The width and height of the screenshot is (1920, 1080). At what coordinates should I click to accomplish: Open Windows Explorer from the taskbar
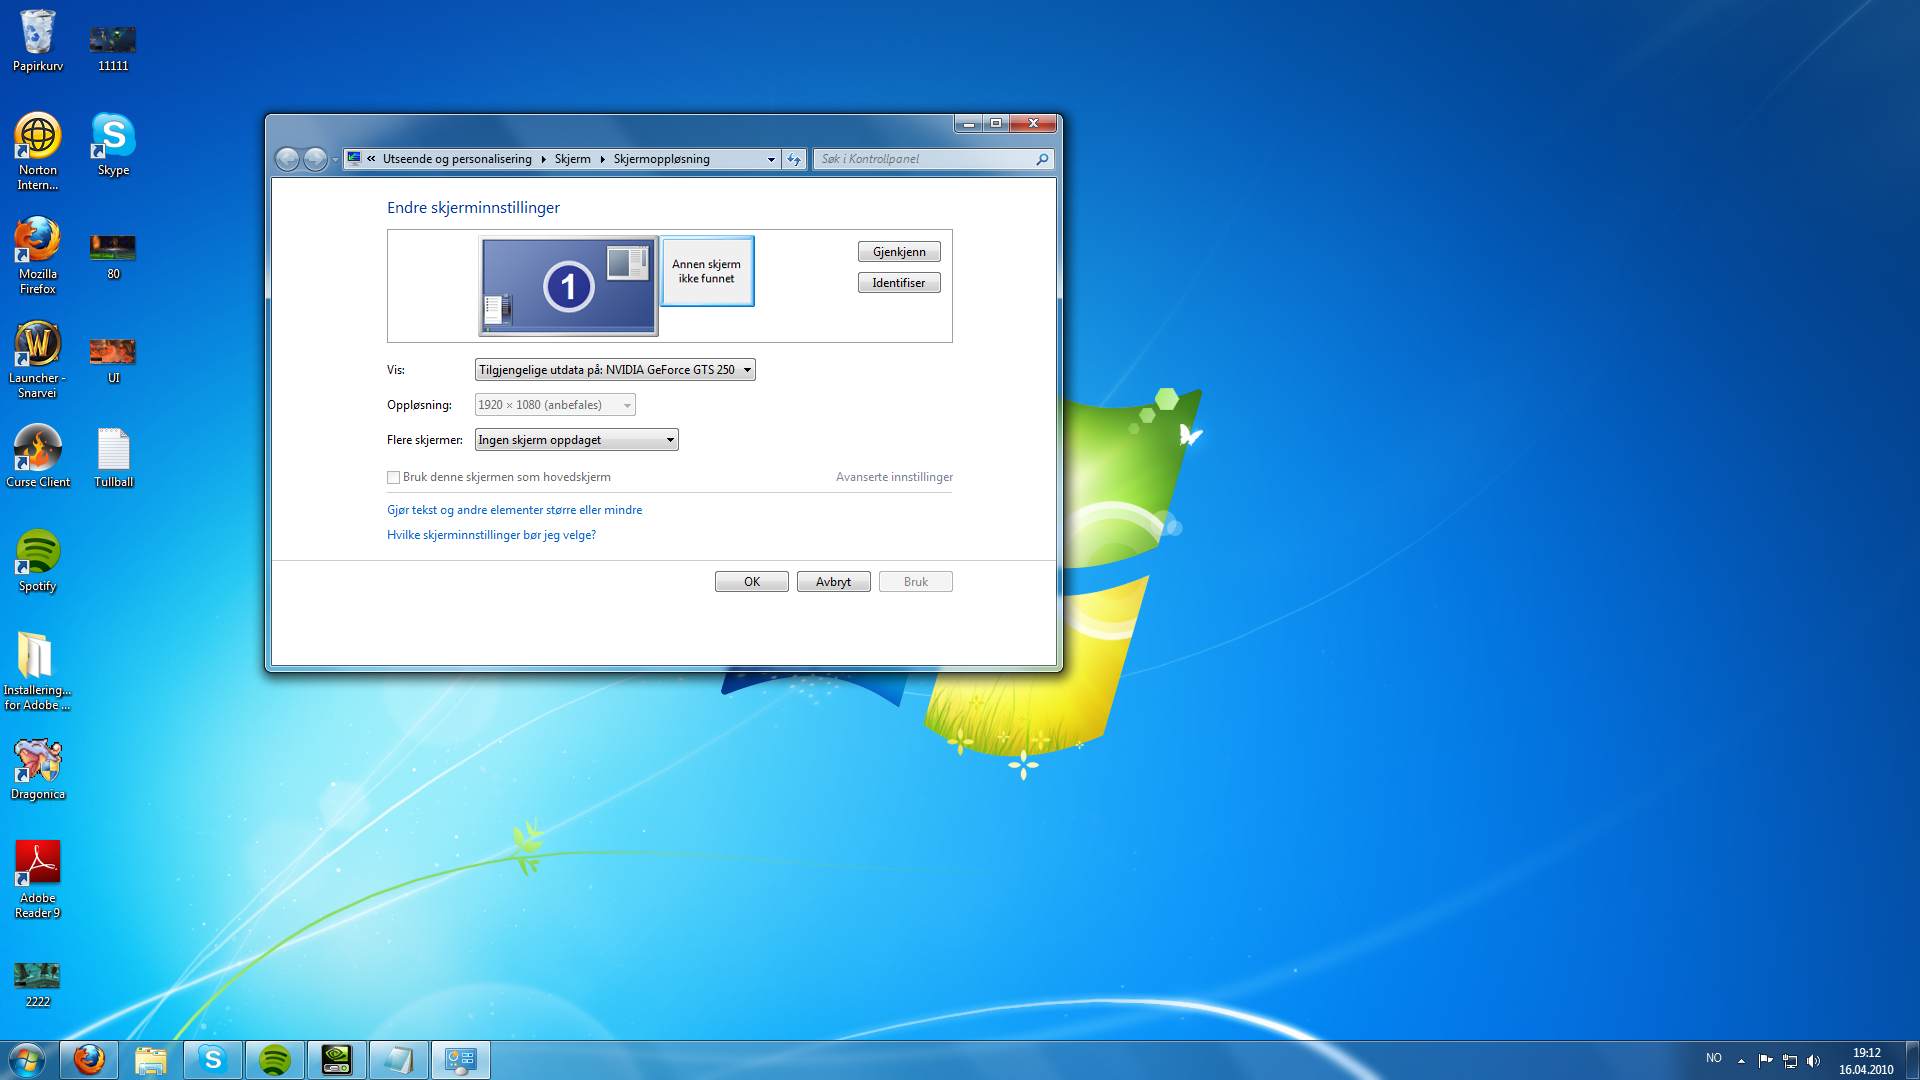coord(151,1060)
